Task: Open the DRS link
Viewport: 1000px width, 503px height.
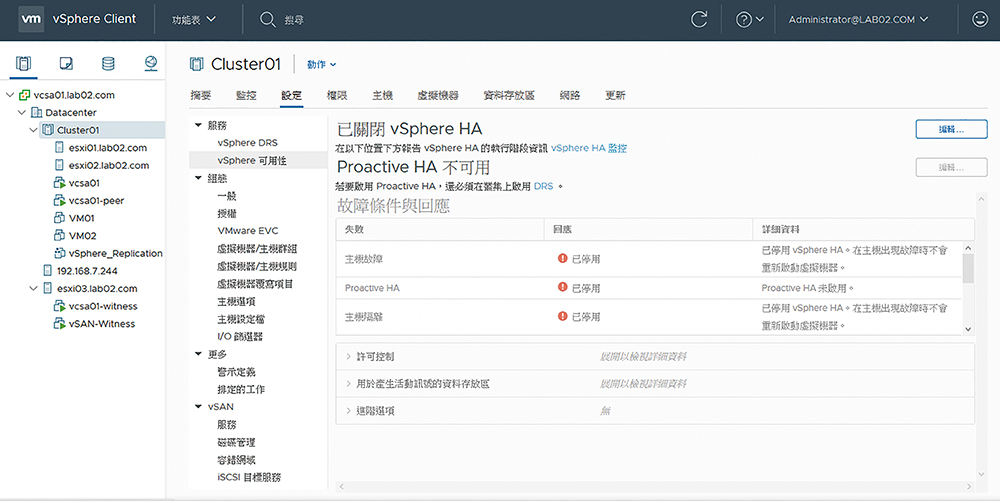Action: (x=543, y=186)
